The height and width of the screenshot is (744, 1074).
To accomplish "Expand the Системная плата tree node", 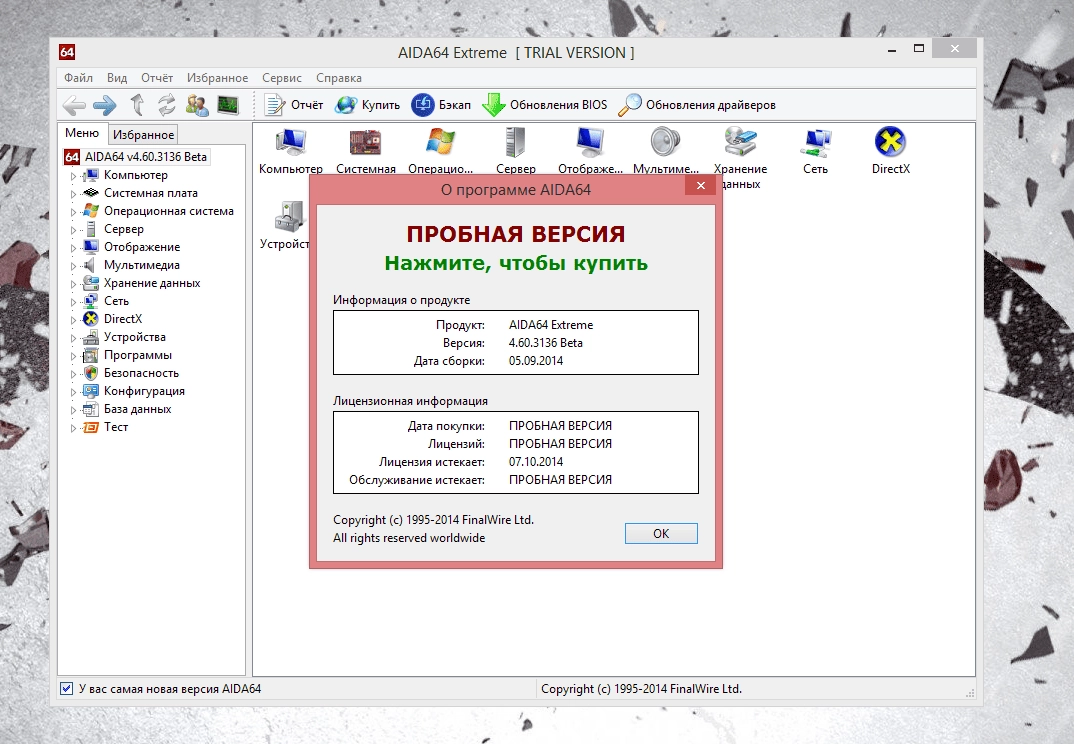I will pos(73,194).
